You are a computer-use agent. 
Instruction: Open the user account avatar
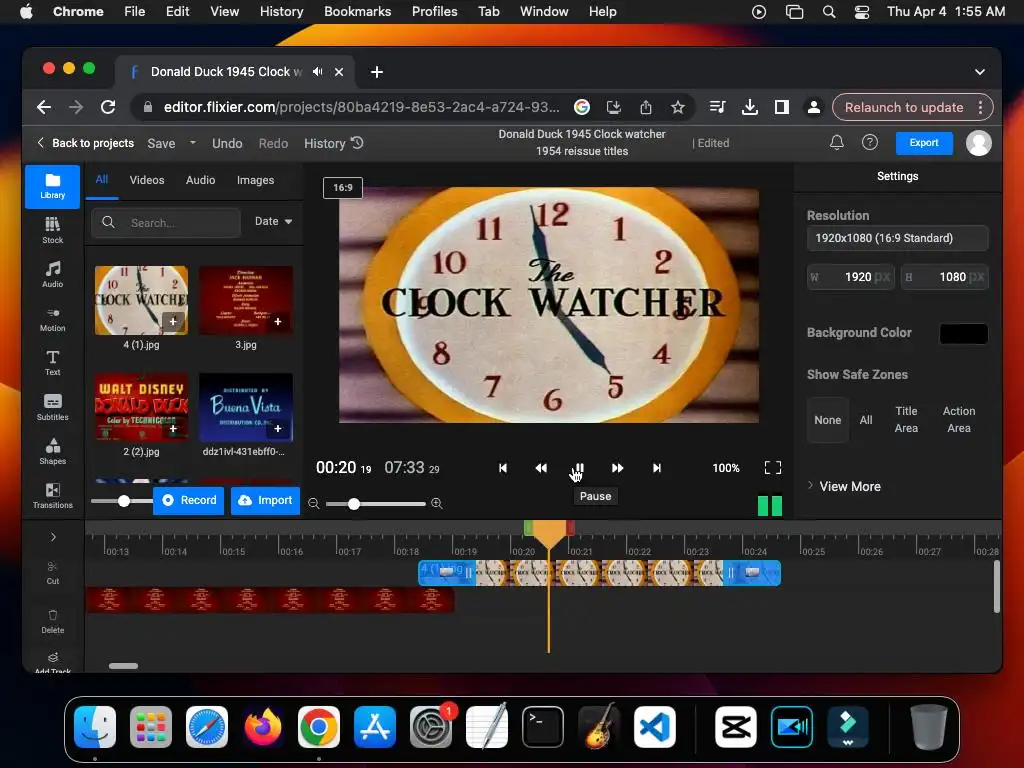(978, 143)
